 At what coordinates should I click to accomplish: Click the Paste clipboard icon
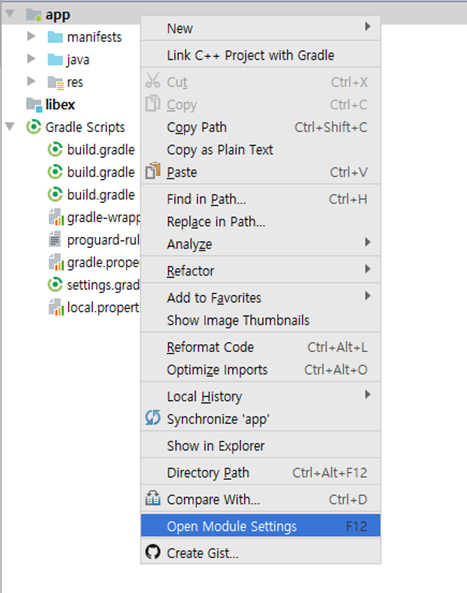point(153,171)
